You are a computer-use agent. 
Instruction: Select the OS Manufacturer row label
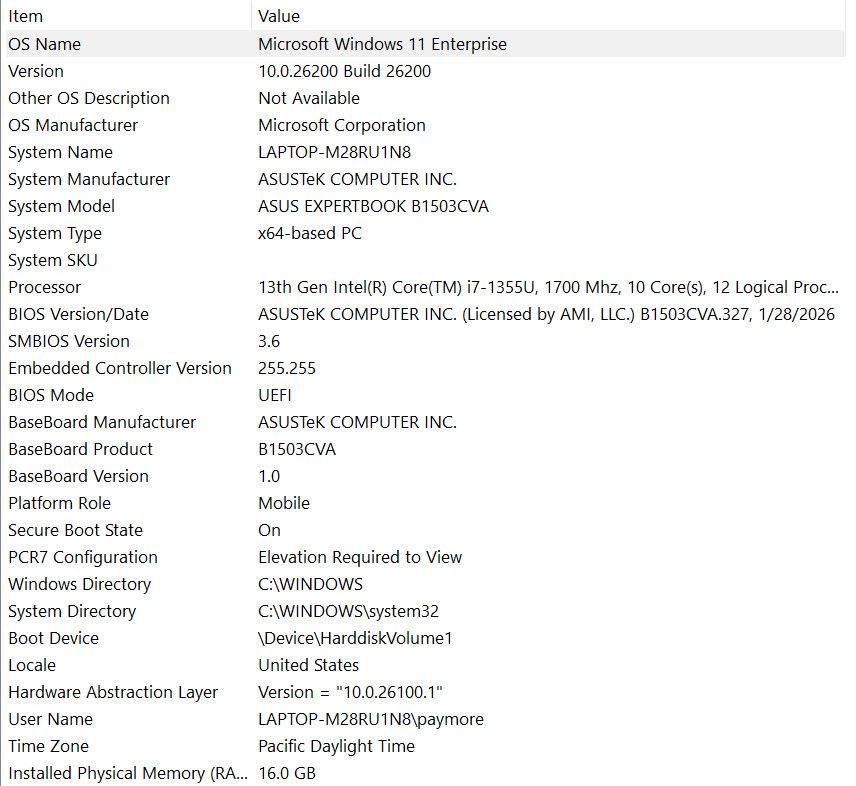coord(73,125)
